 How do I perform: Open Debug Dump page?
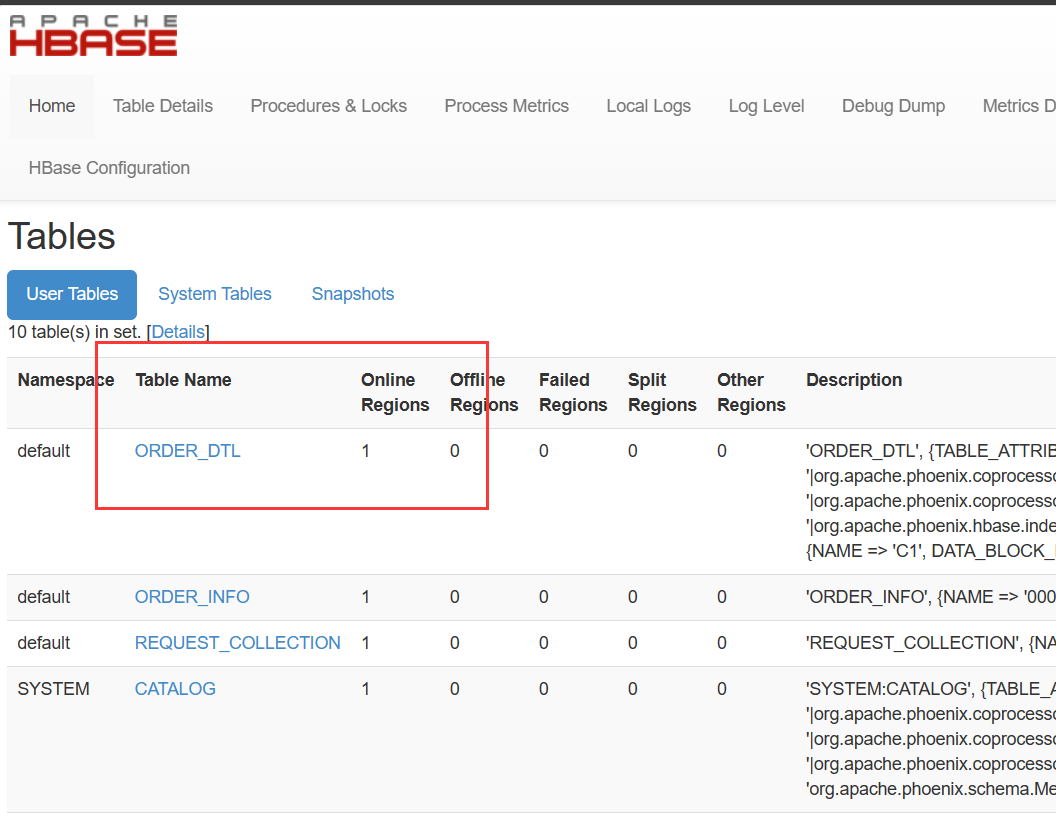[x=893, y=106]
